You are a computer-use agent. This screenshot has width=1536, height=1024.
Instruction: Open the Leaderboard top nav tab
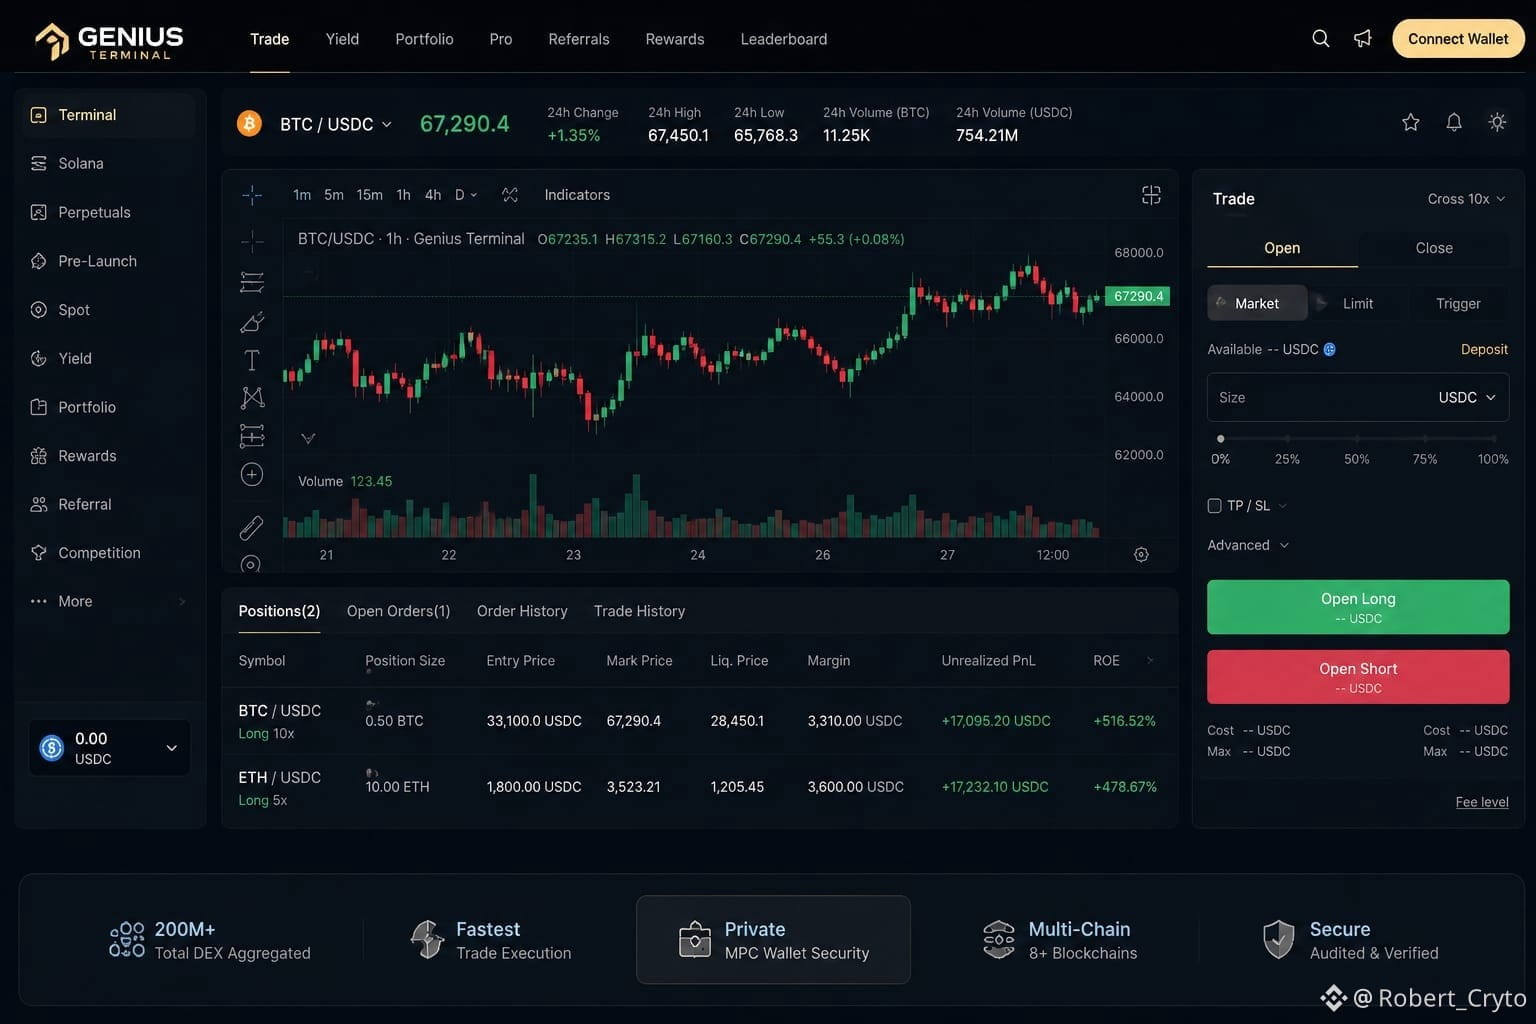click(x=784, y=39)
